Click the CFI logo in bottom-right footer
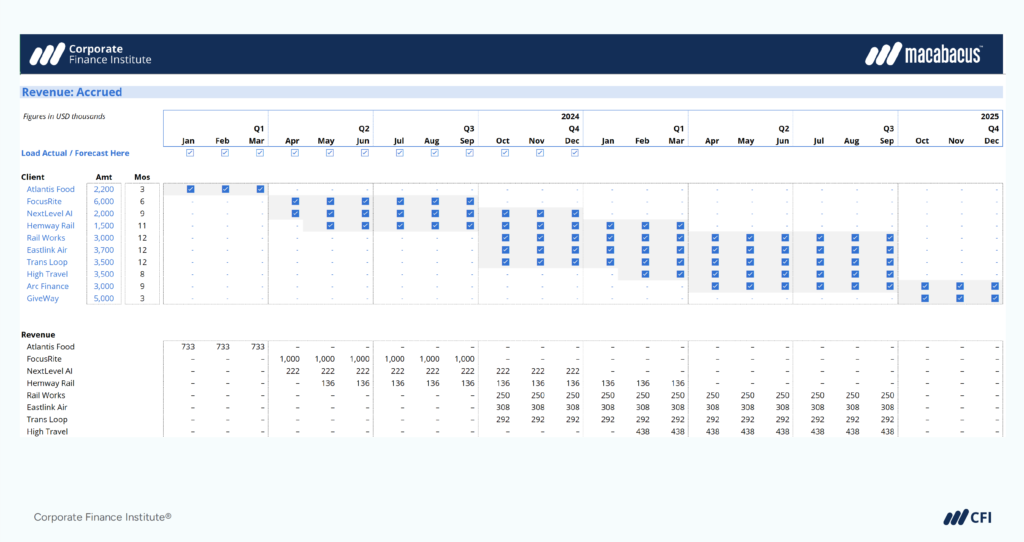Image resolution: width=1024 pixels, height=542 pixels. pos(963,517)
